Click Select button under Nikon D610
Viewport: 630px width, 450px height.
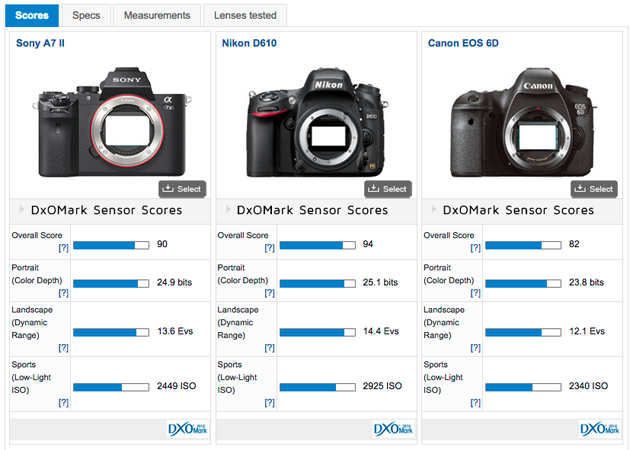[x=388, y=189]
